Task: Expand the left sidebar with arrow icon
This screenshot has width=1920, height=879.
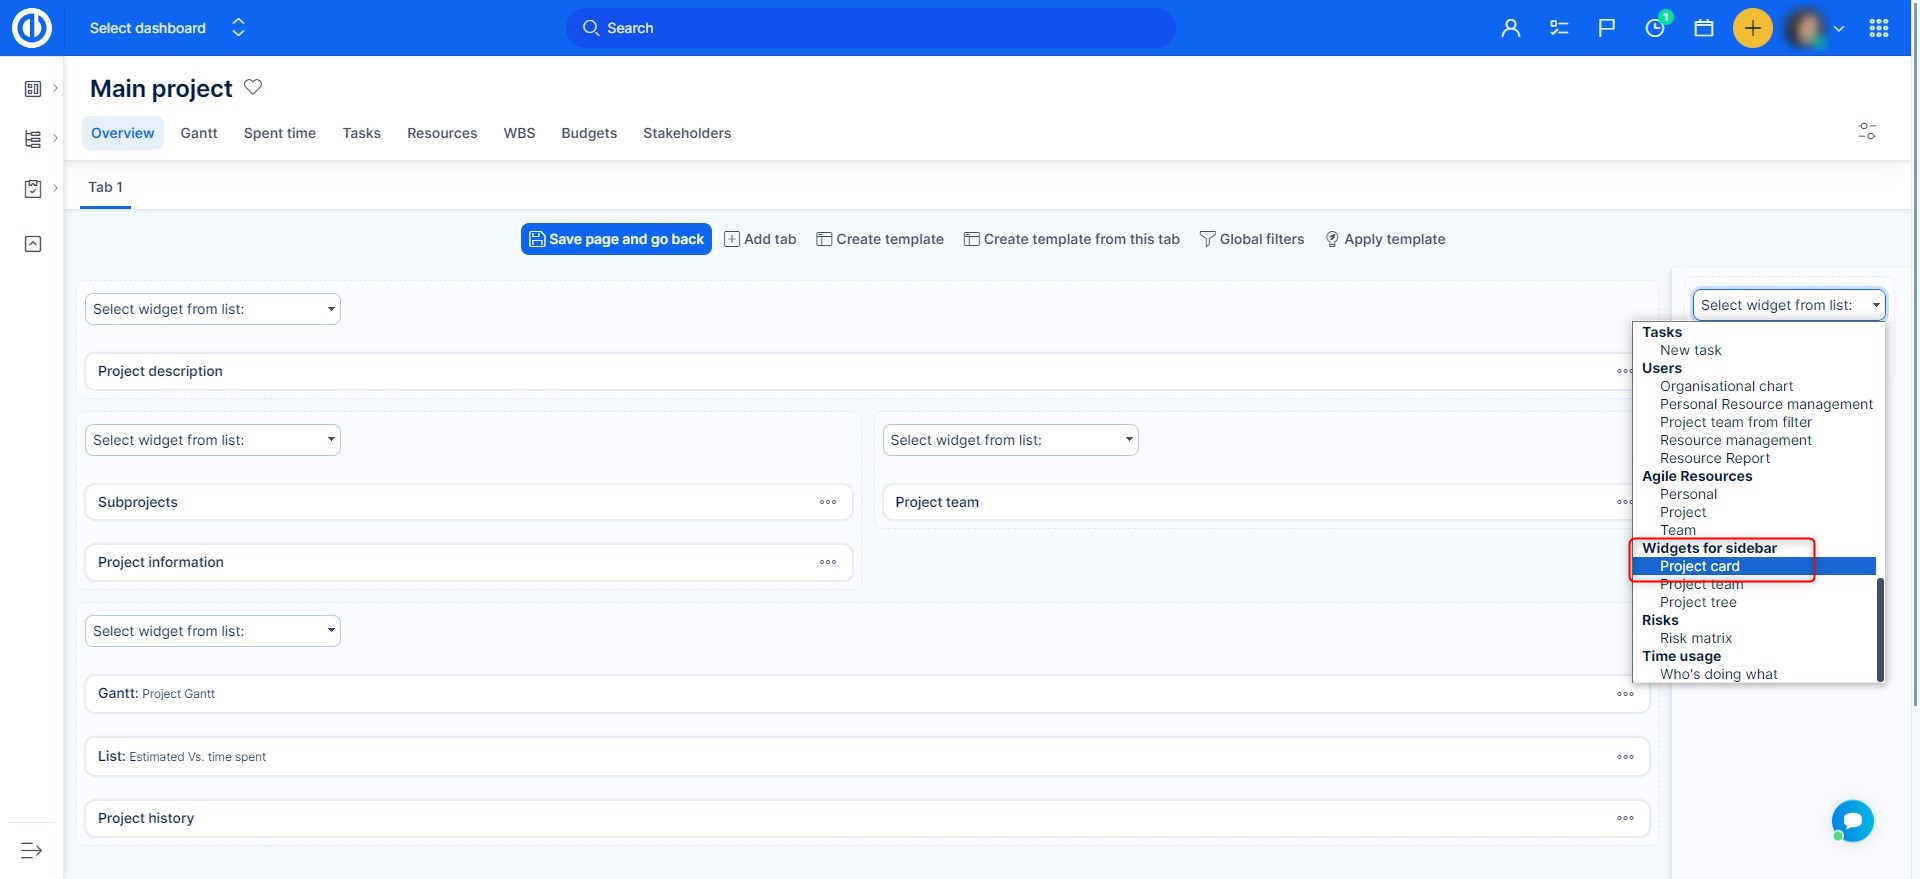Action: click(31, 850)
